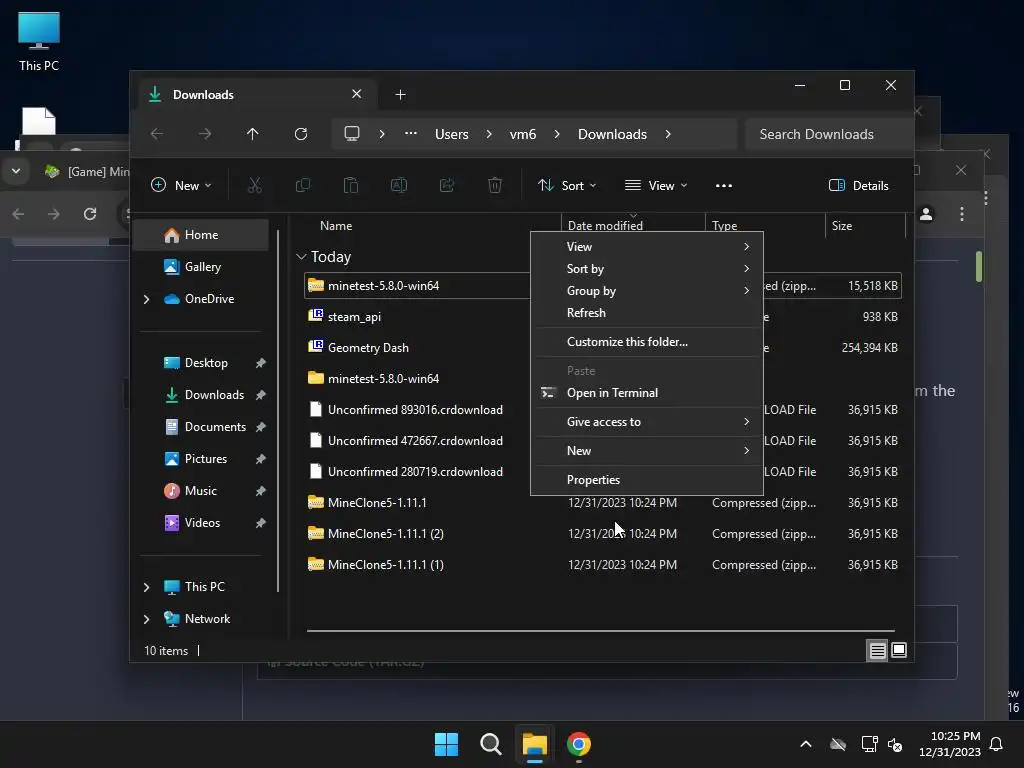Sort by Name column header
Image resolution: width=1024 pixels, height=768 pixels.
pos(336,226)
